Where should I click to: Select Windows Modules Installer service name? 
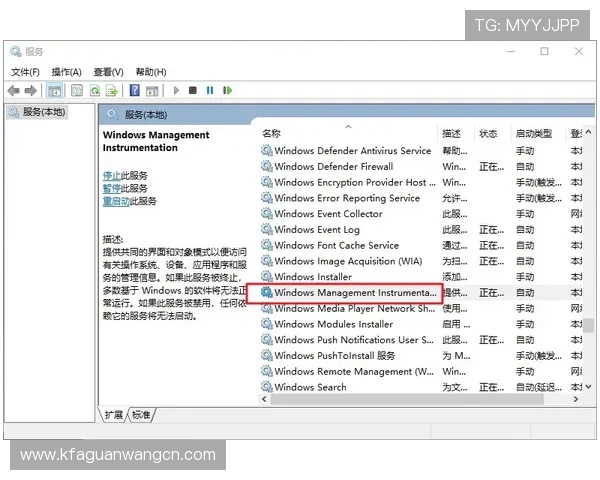pos(334,324)
